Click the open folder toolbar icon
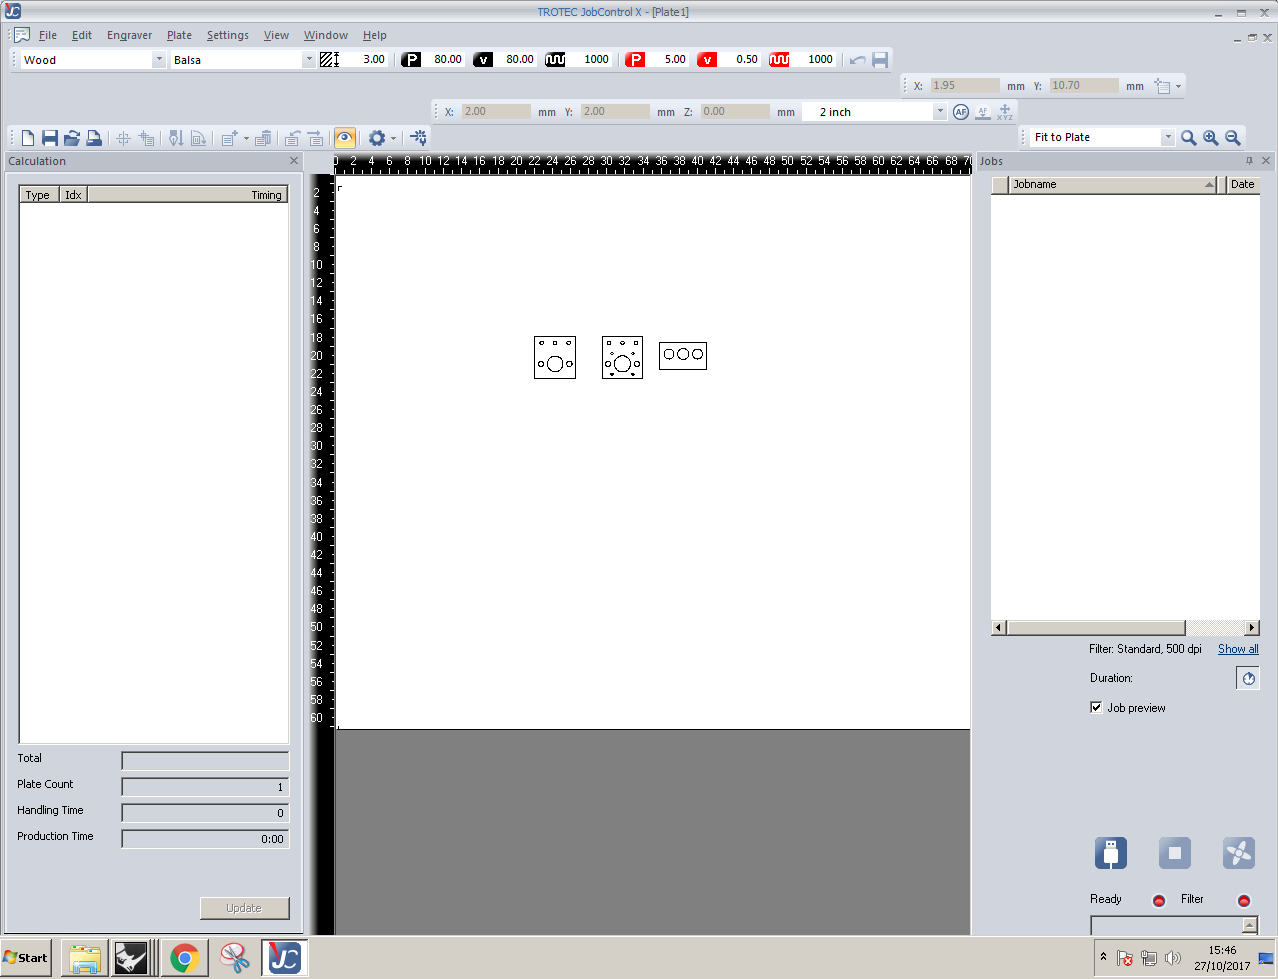 pos(72,138)
